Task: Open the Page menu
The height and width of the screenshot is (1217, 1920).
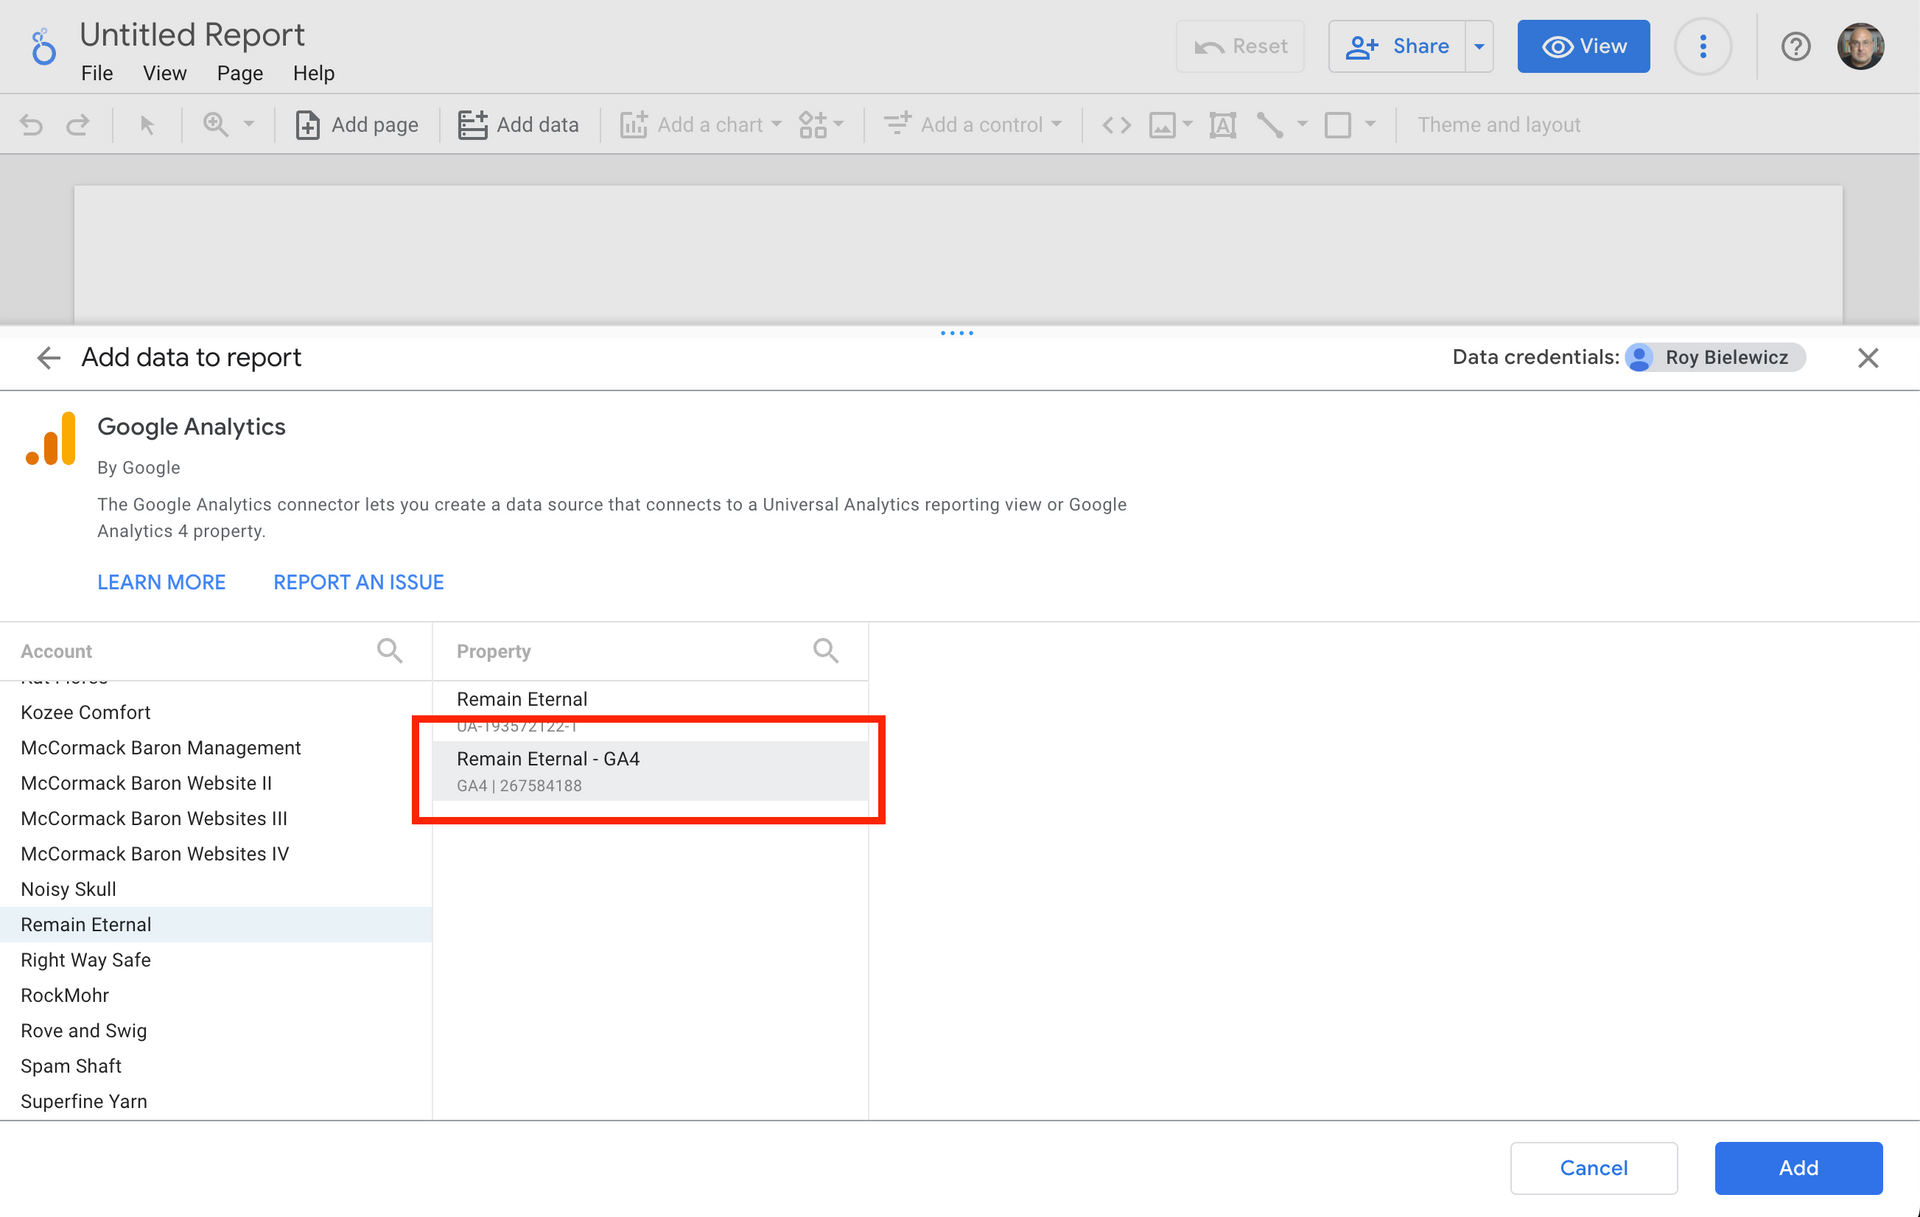Action: 240,73
